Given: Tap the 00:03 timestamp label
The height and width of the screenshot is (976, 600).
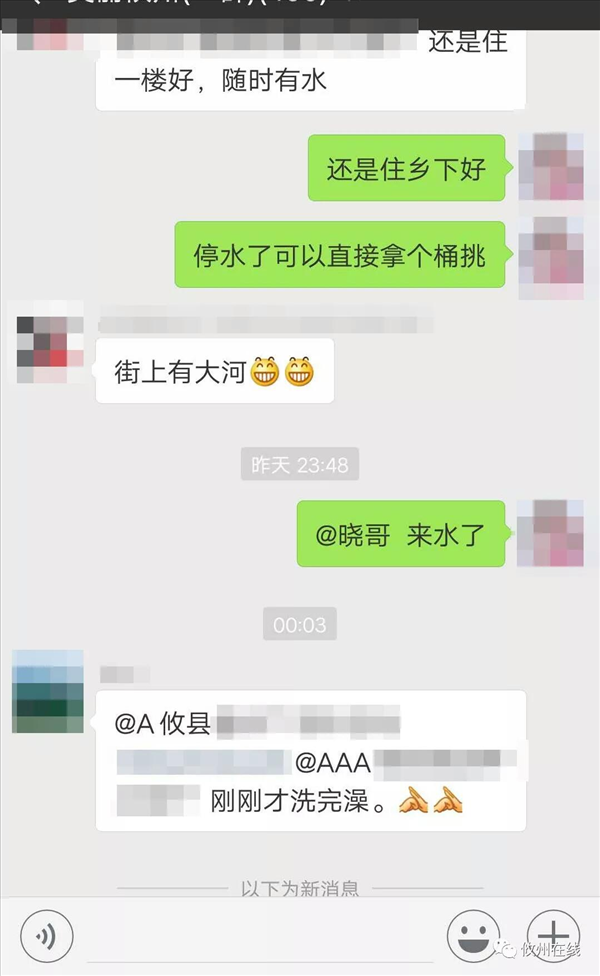Looking at the screenshot, I should [x=300, y=624].
